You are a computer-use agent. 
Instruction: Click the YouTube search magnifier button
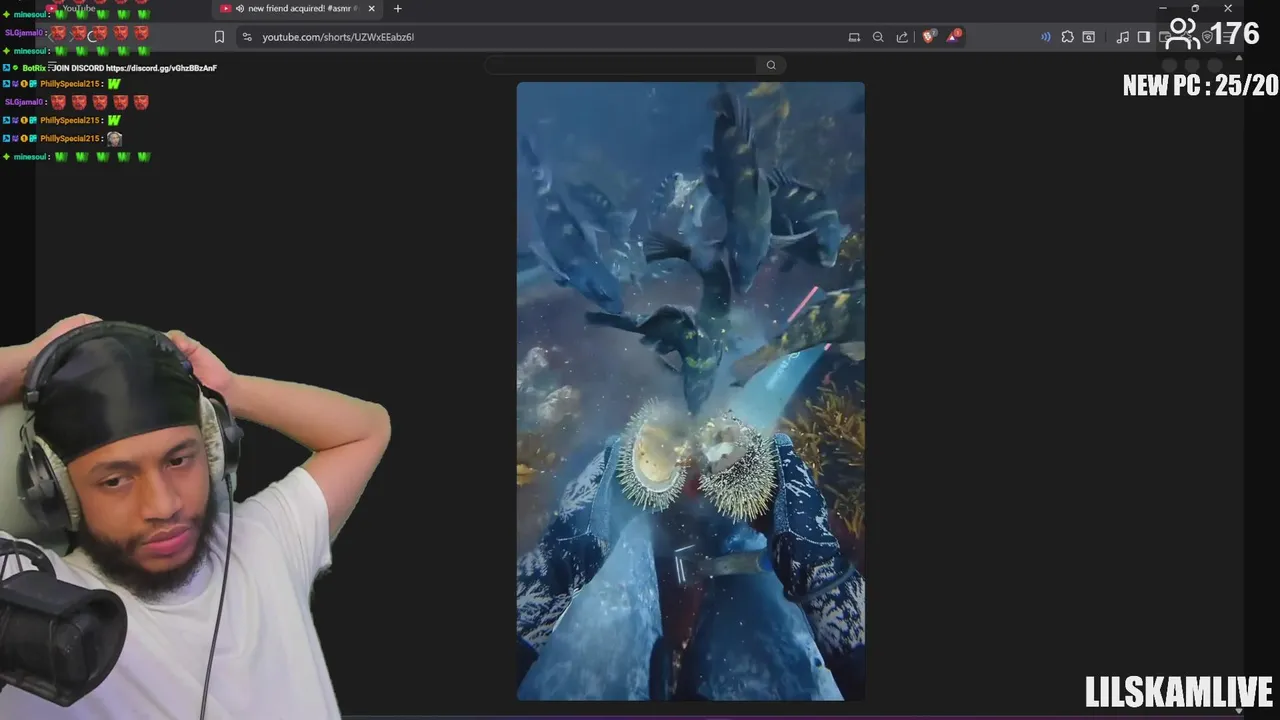click(x=771, y=65)
